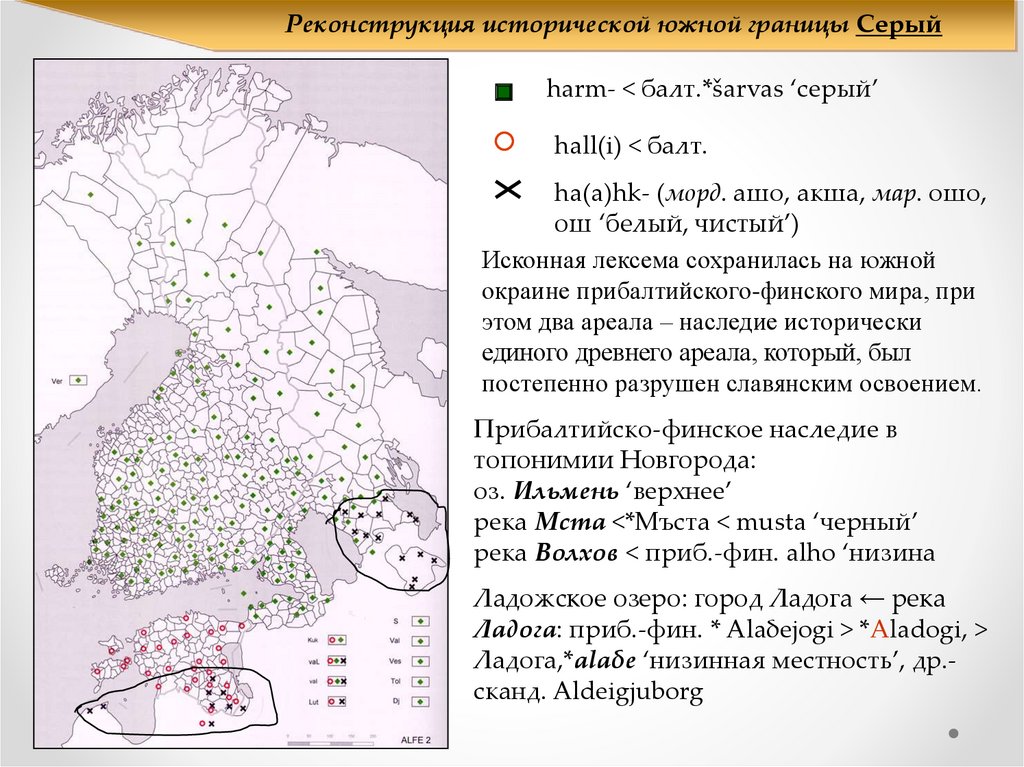Click the underlined word Серый in the title
Screen dimensions: 1024x767
(899, 24)
